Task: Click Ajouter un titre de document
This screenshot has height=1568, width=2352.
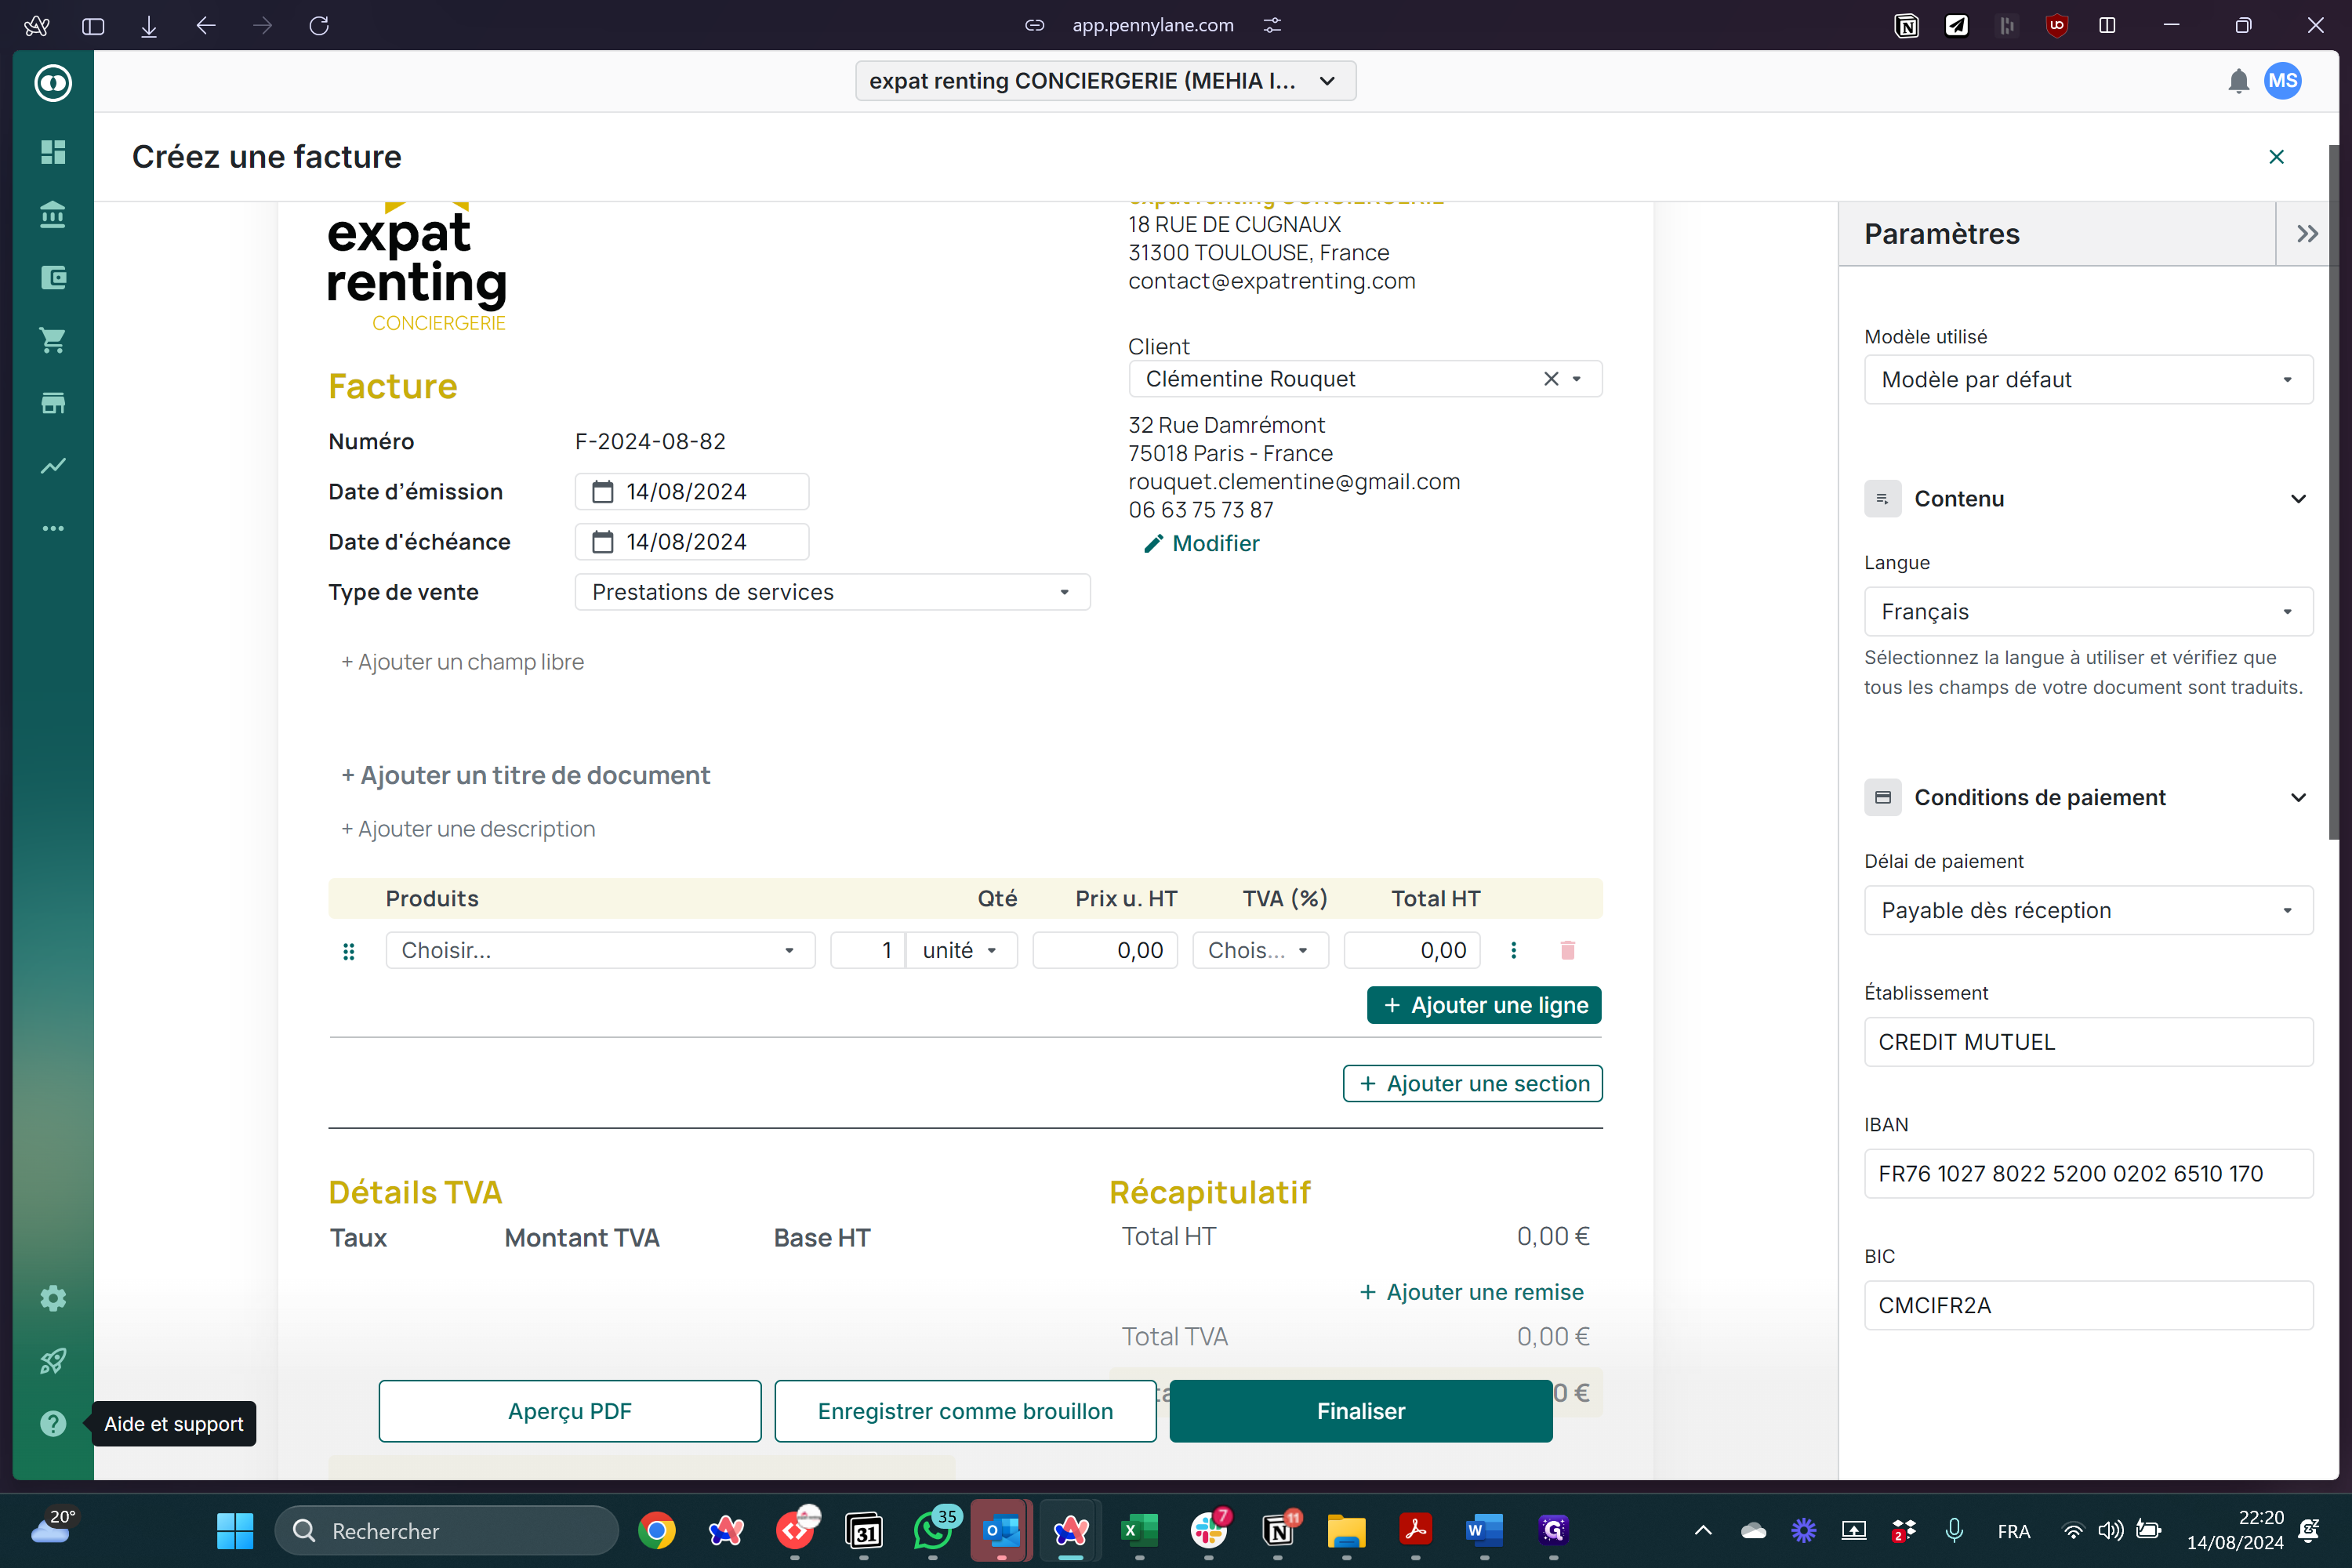Action: [x=525, y=775]
